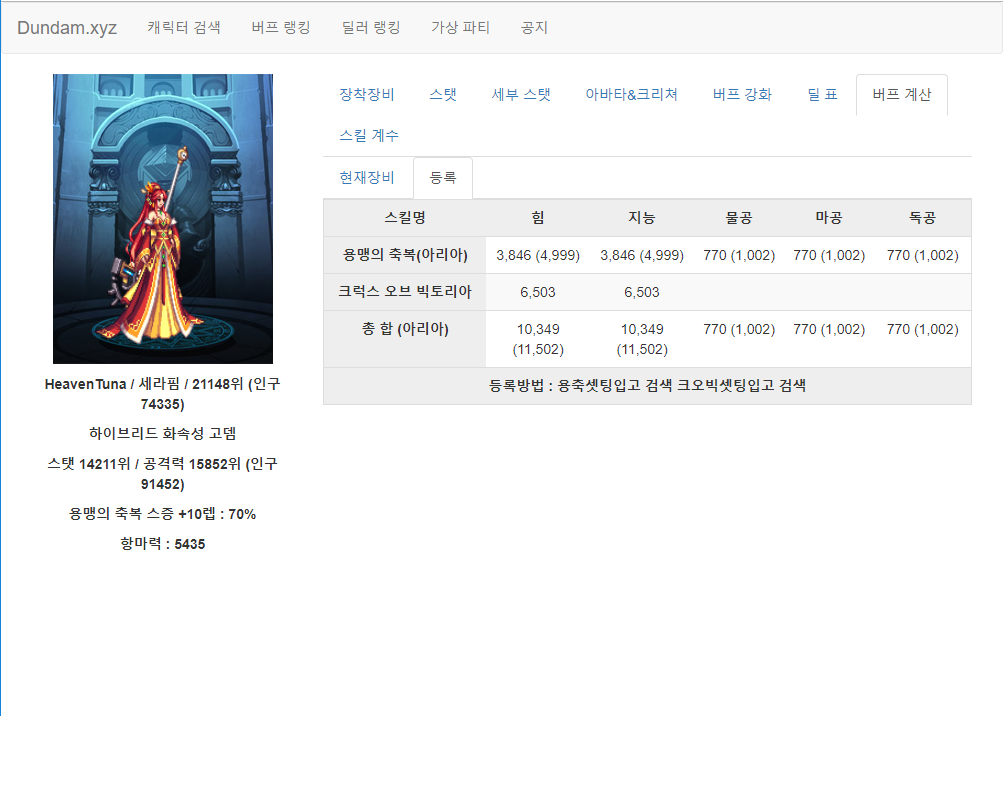Click the 용맹의 축복 스증 +10렙 : 70% text

pyautogui.click(x=162, y=514)
